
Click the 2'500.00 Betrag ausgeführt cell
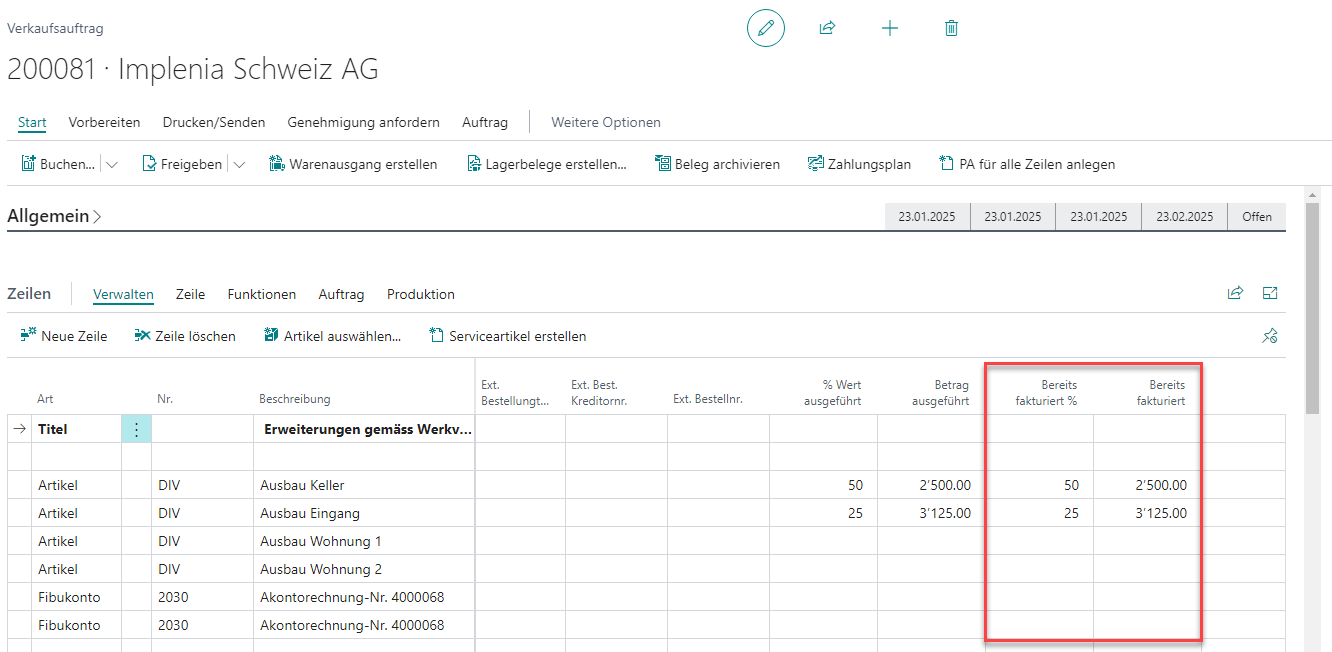pos(931,485)
